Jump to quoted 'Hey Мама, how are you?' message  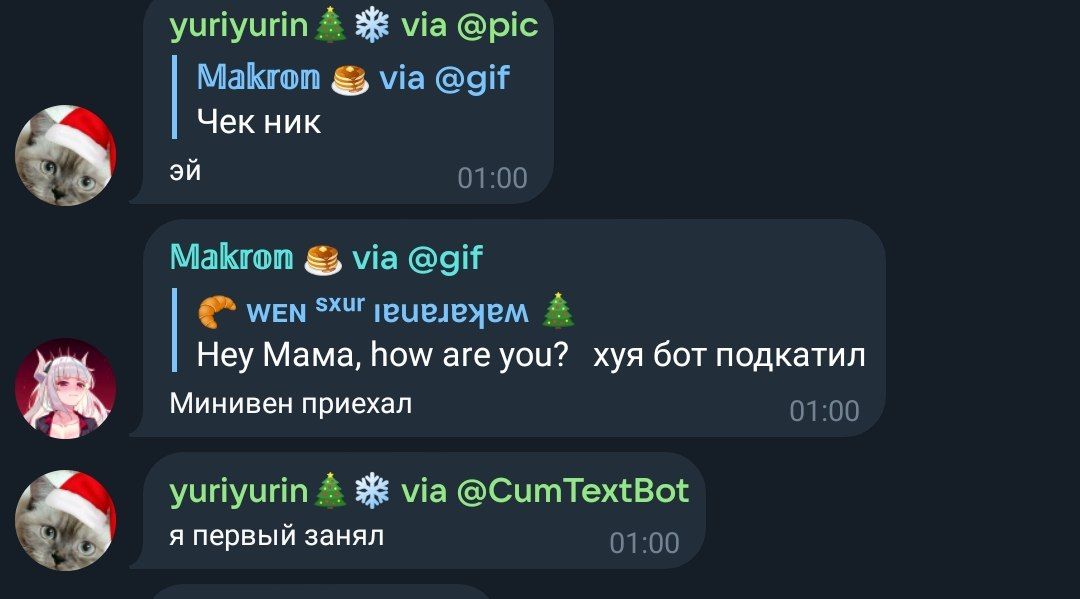point(520,330)
